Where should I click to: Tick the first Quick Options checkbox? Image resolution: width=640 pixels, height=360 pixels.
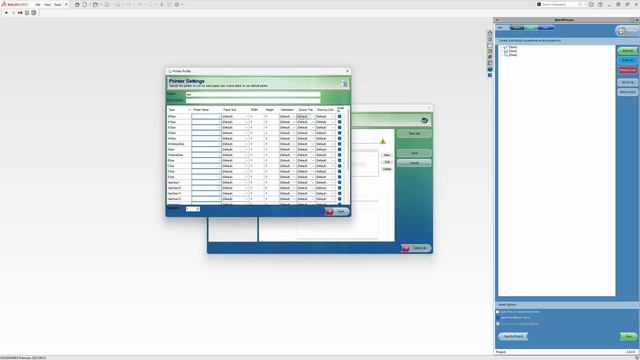(x=498, y=312)
